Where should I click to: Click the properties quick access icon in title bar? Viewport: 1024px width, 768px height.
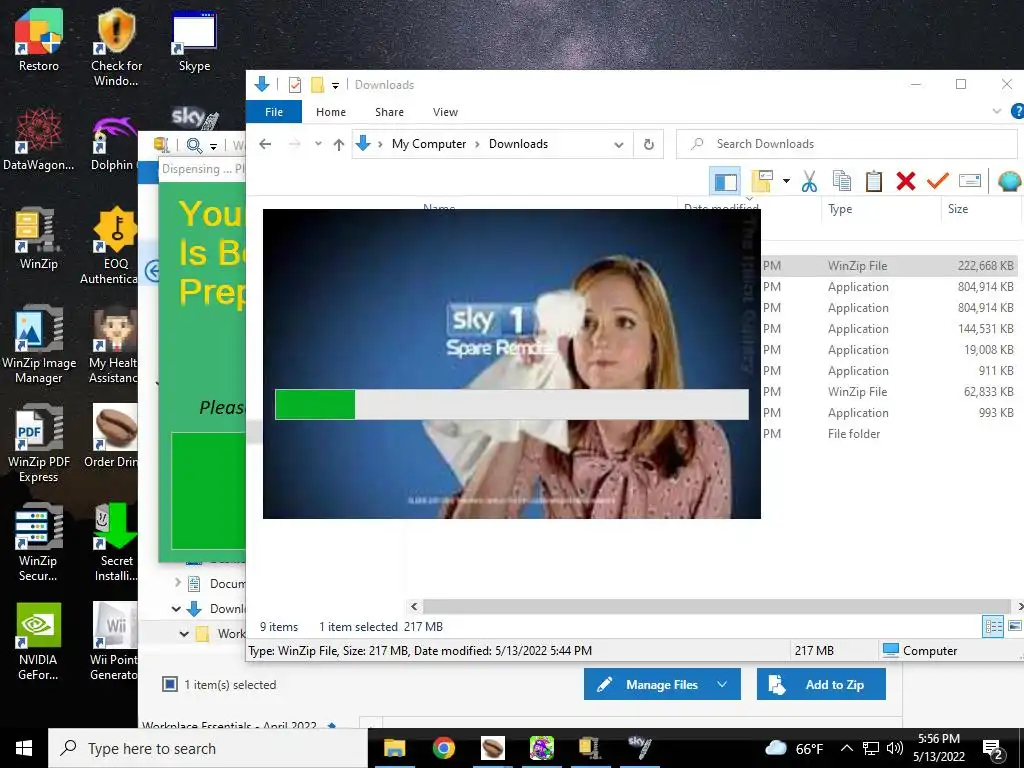pyautogui.click(x=295, y=84)
